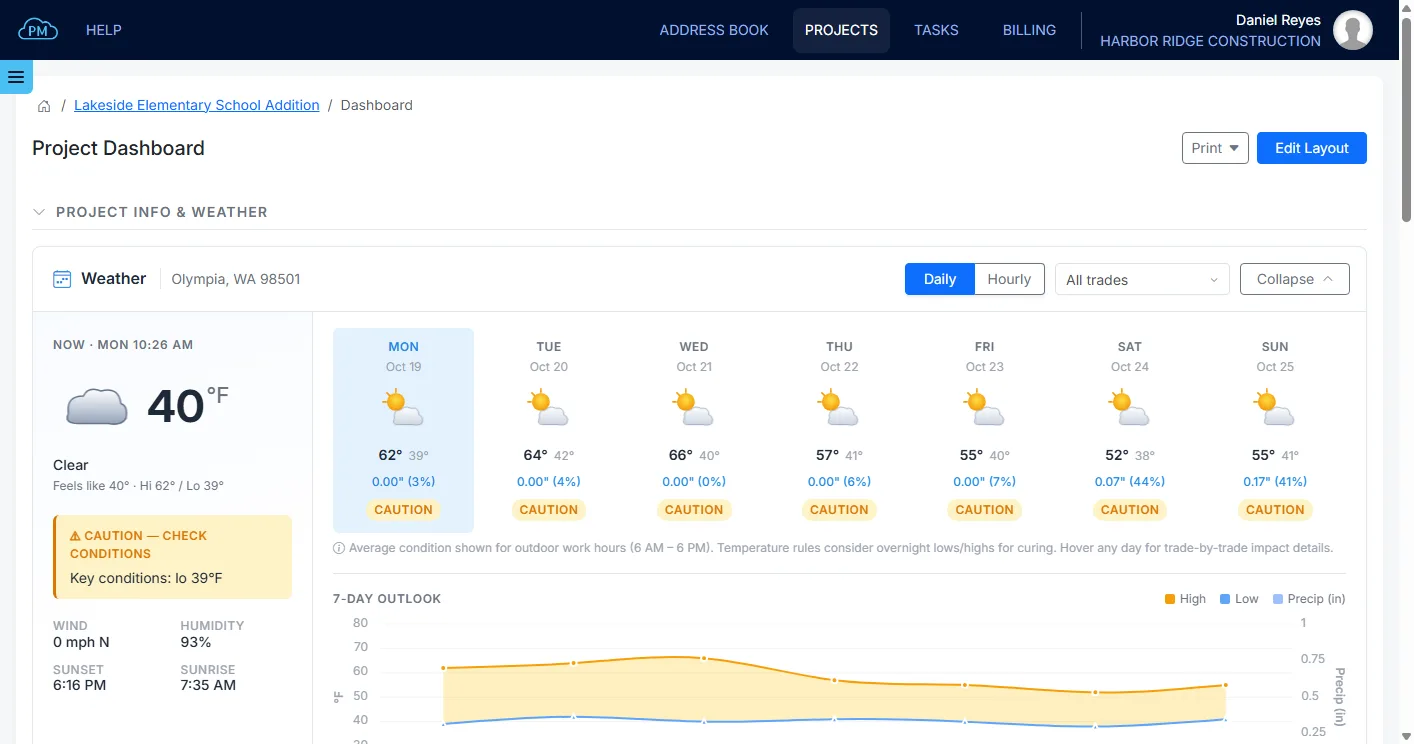Switch weather view to Daily
This screenshot has width=1414, height=744.
[x=940, y=279]
